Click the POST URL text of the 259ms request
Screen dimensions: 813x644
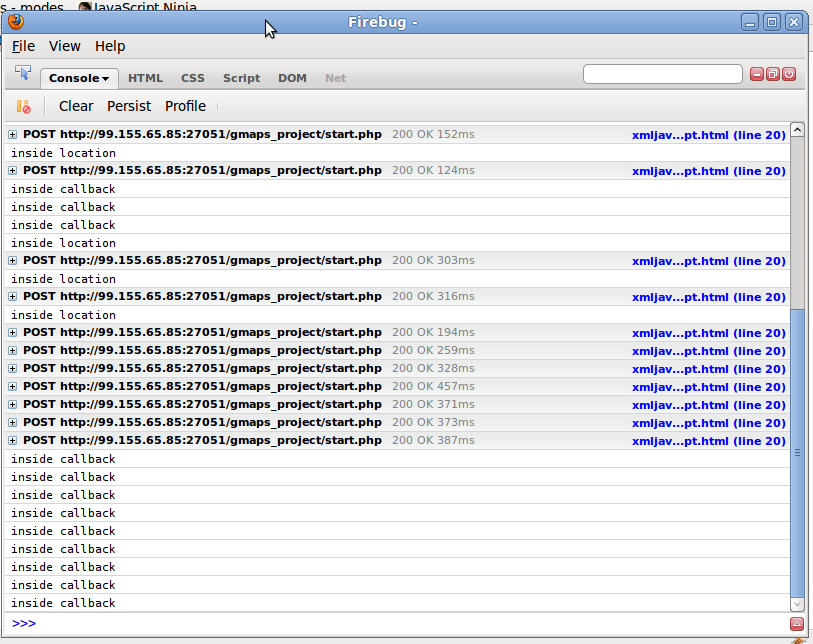[221, 351]
